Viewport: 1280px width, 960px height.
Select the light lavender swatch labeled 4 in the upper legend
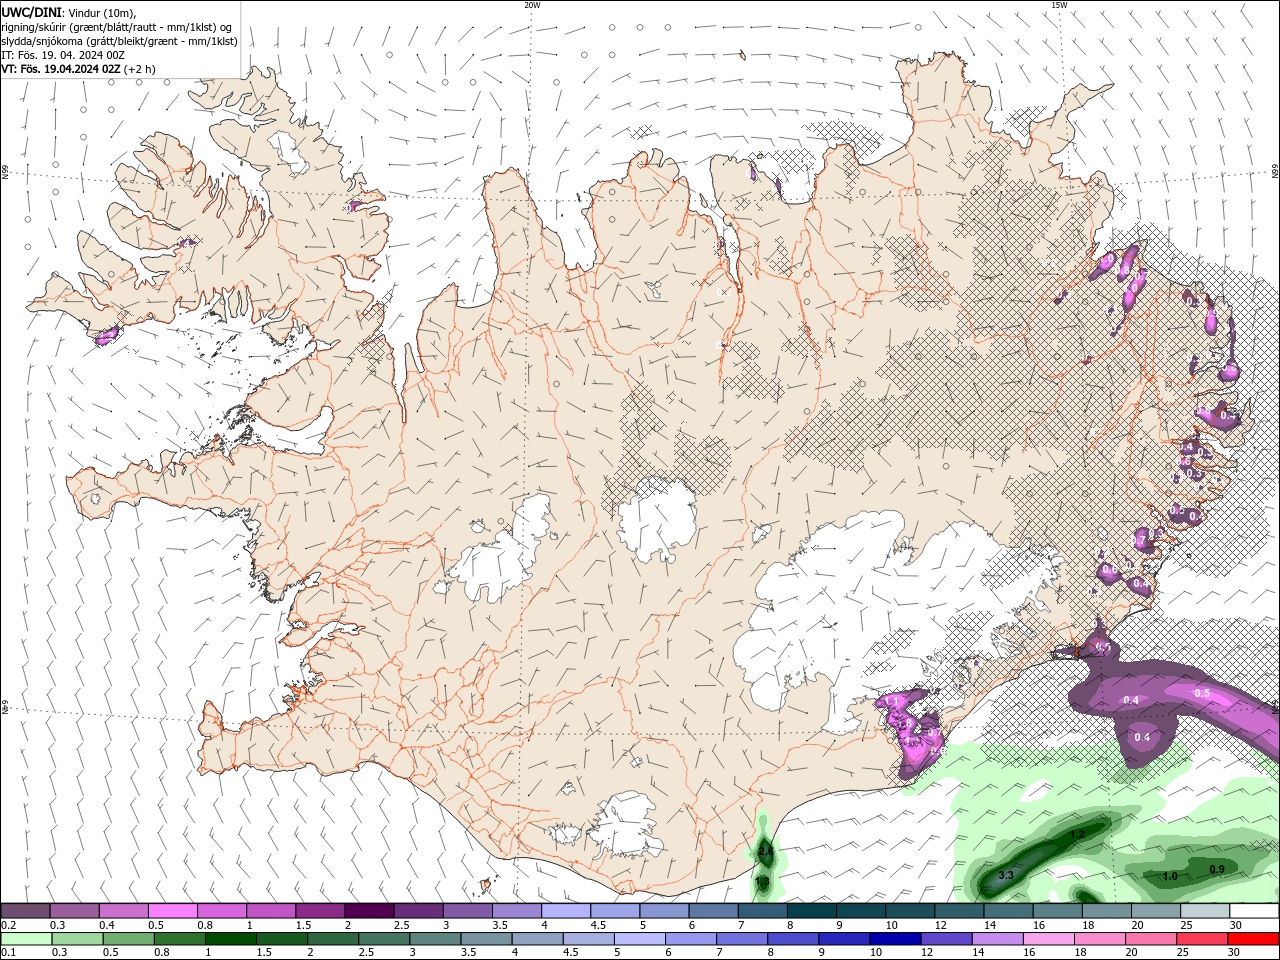click(x=565, y=911)
